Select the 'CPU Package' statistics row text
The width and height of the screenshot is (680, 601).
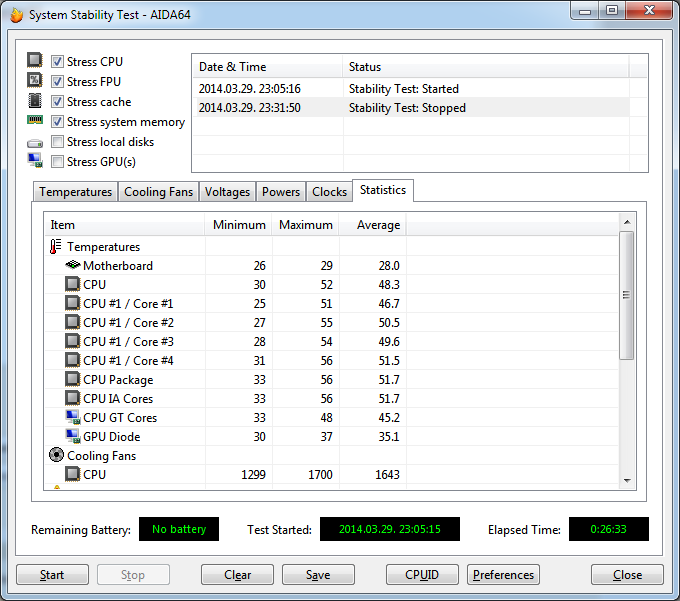[x=118, y=380]
